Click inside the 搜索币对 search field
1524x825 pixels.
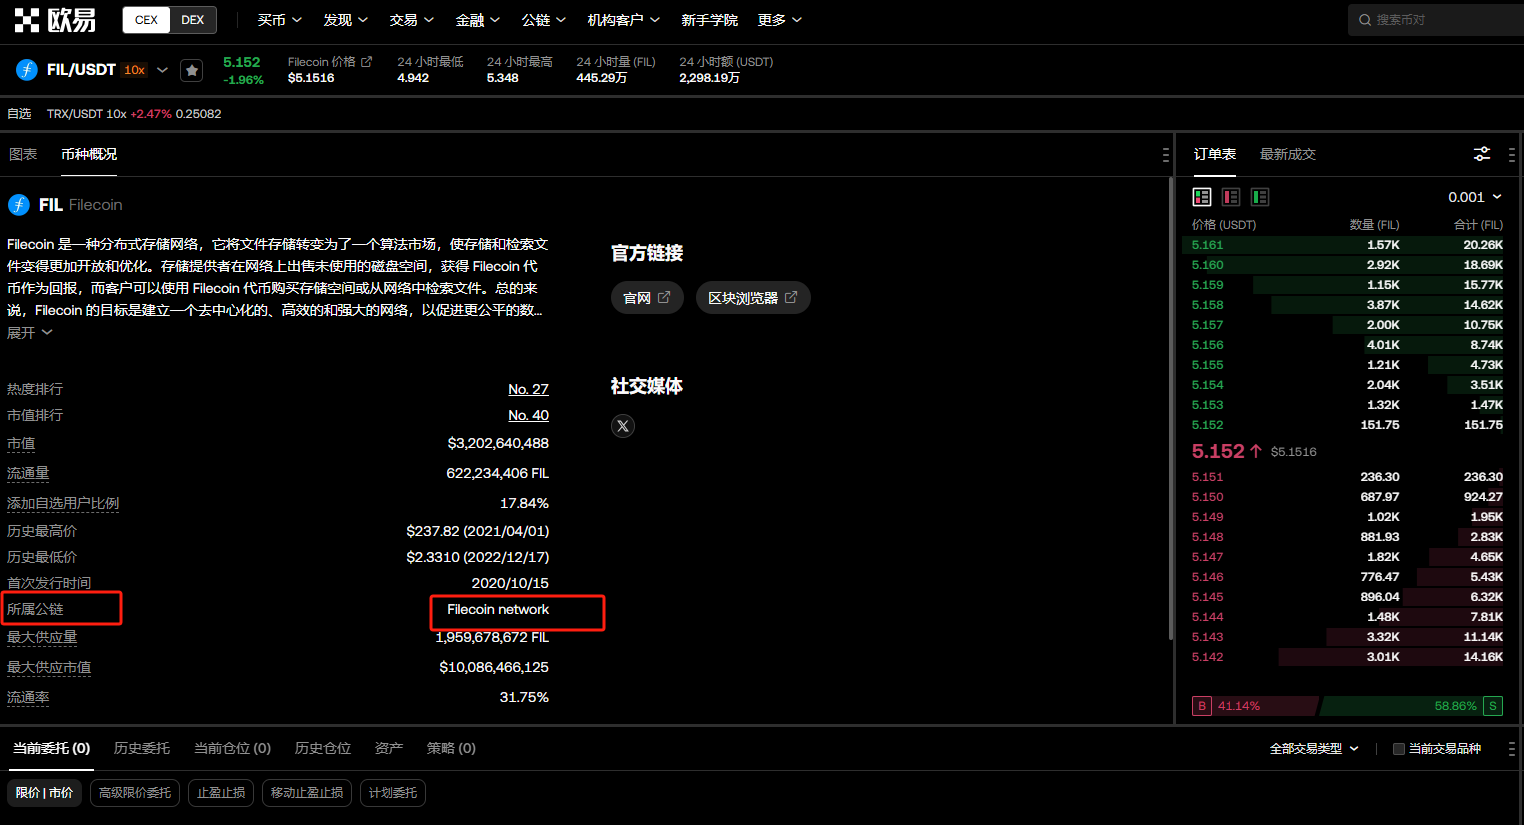click(x=1436, y=20)
